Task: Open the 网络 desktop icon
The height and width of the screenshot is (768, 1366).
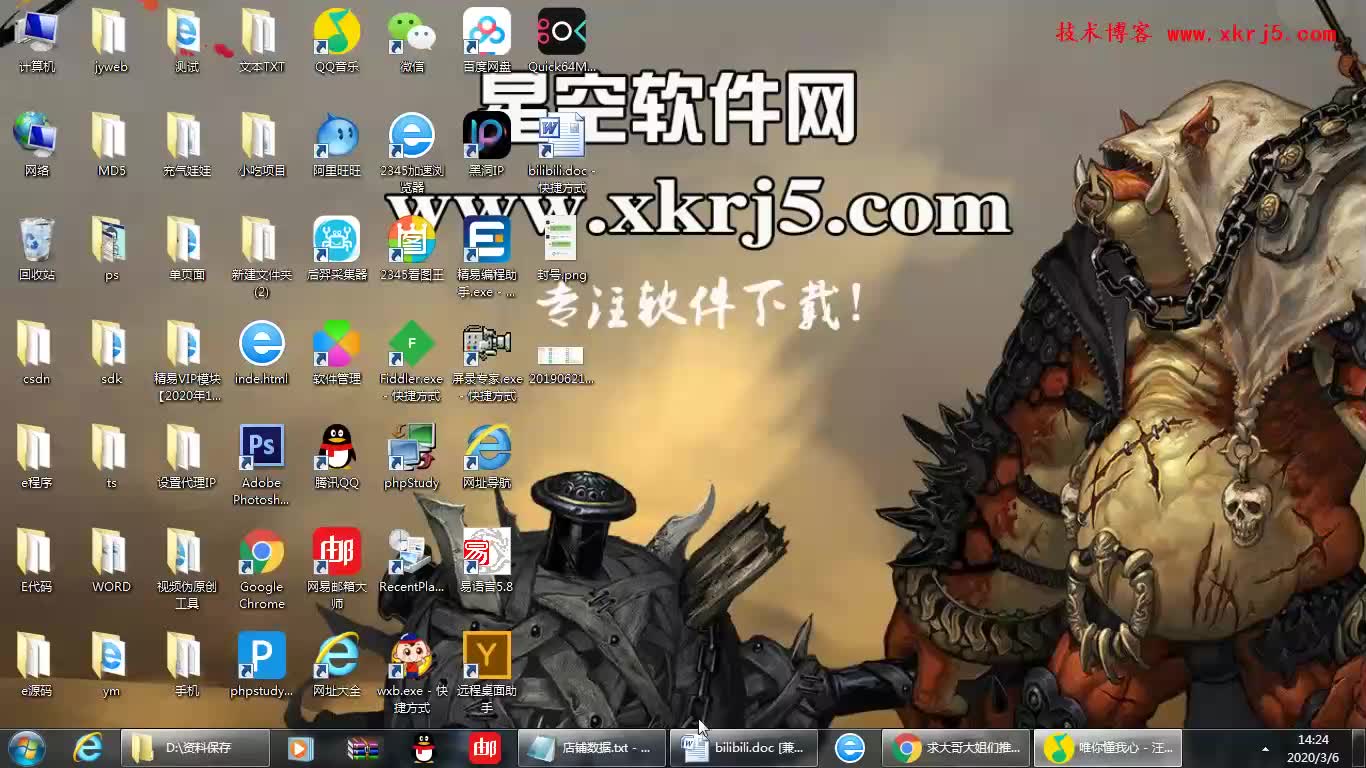Action: click(37, 144)
